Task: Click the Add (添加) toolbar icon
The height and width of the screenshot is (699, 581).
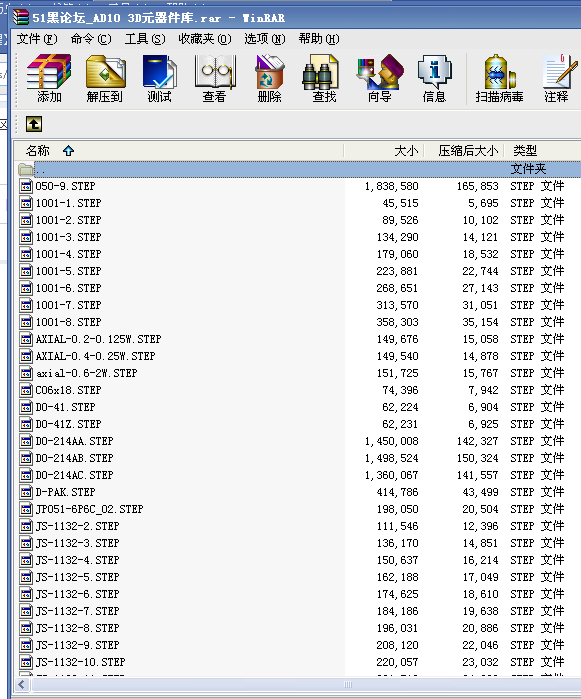Action: coord(49,78)
